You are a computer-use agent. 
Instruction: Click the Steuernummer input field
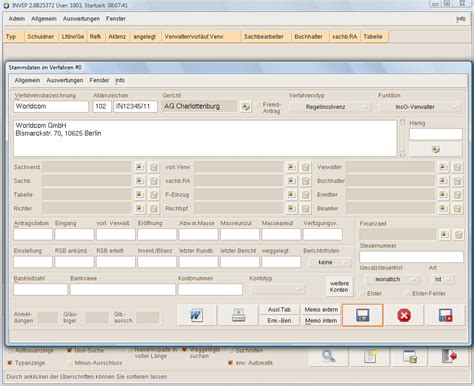click(411, 257)
